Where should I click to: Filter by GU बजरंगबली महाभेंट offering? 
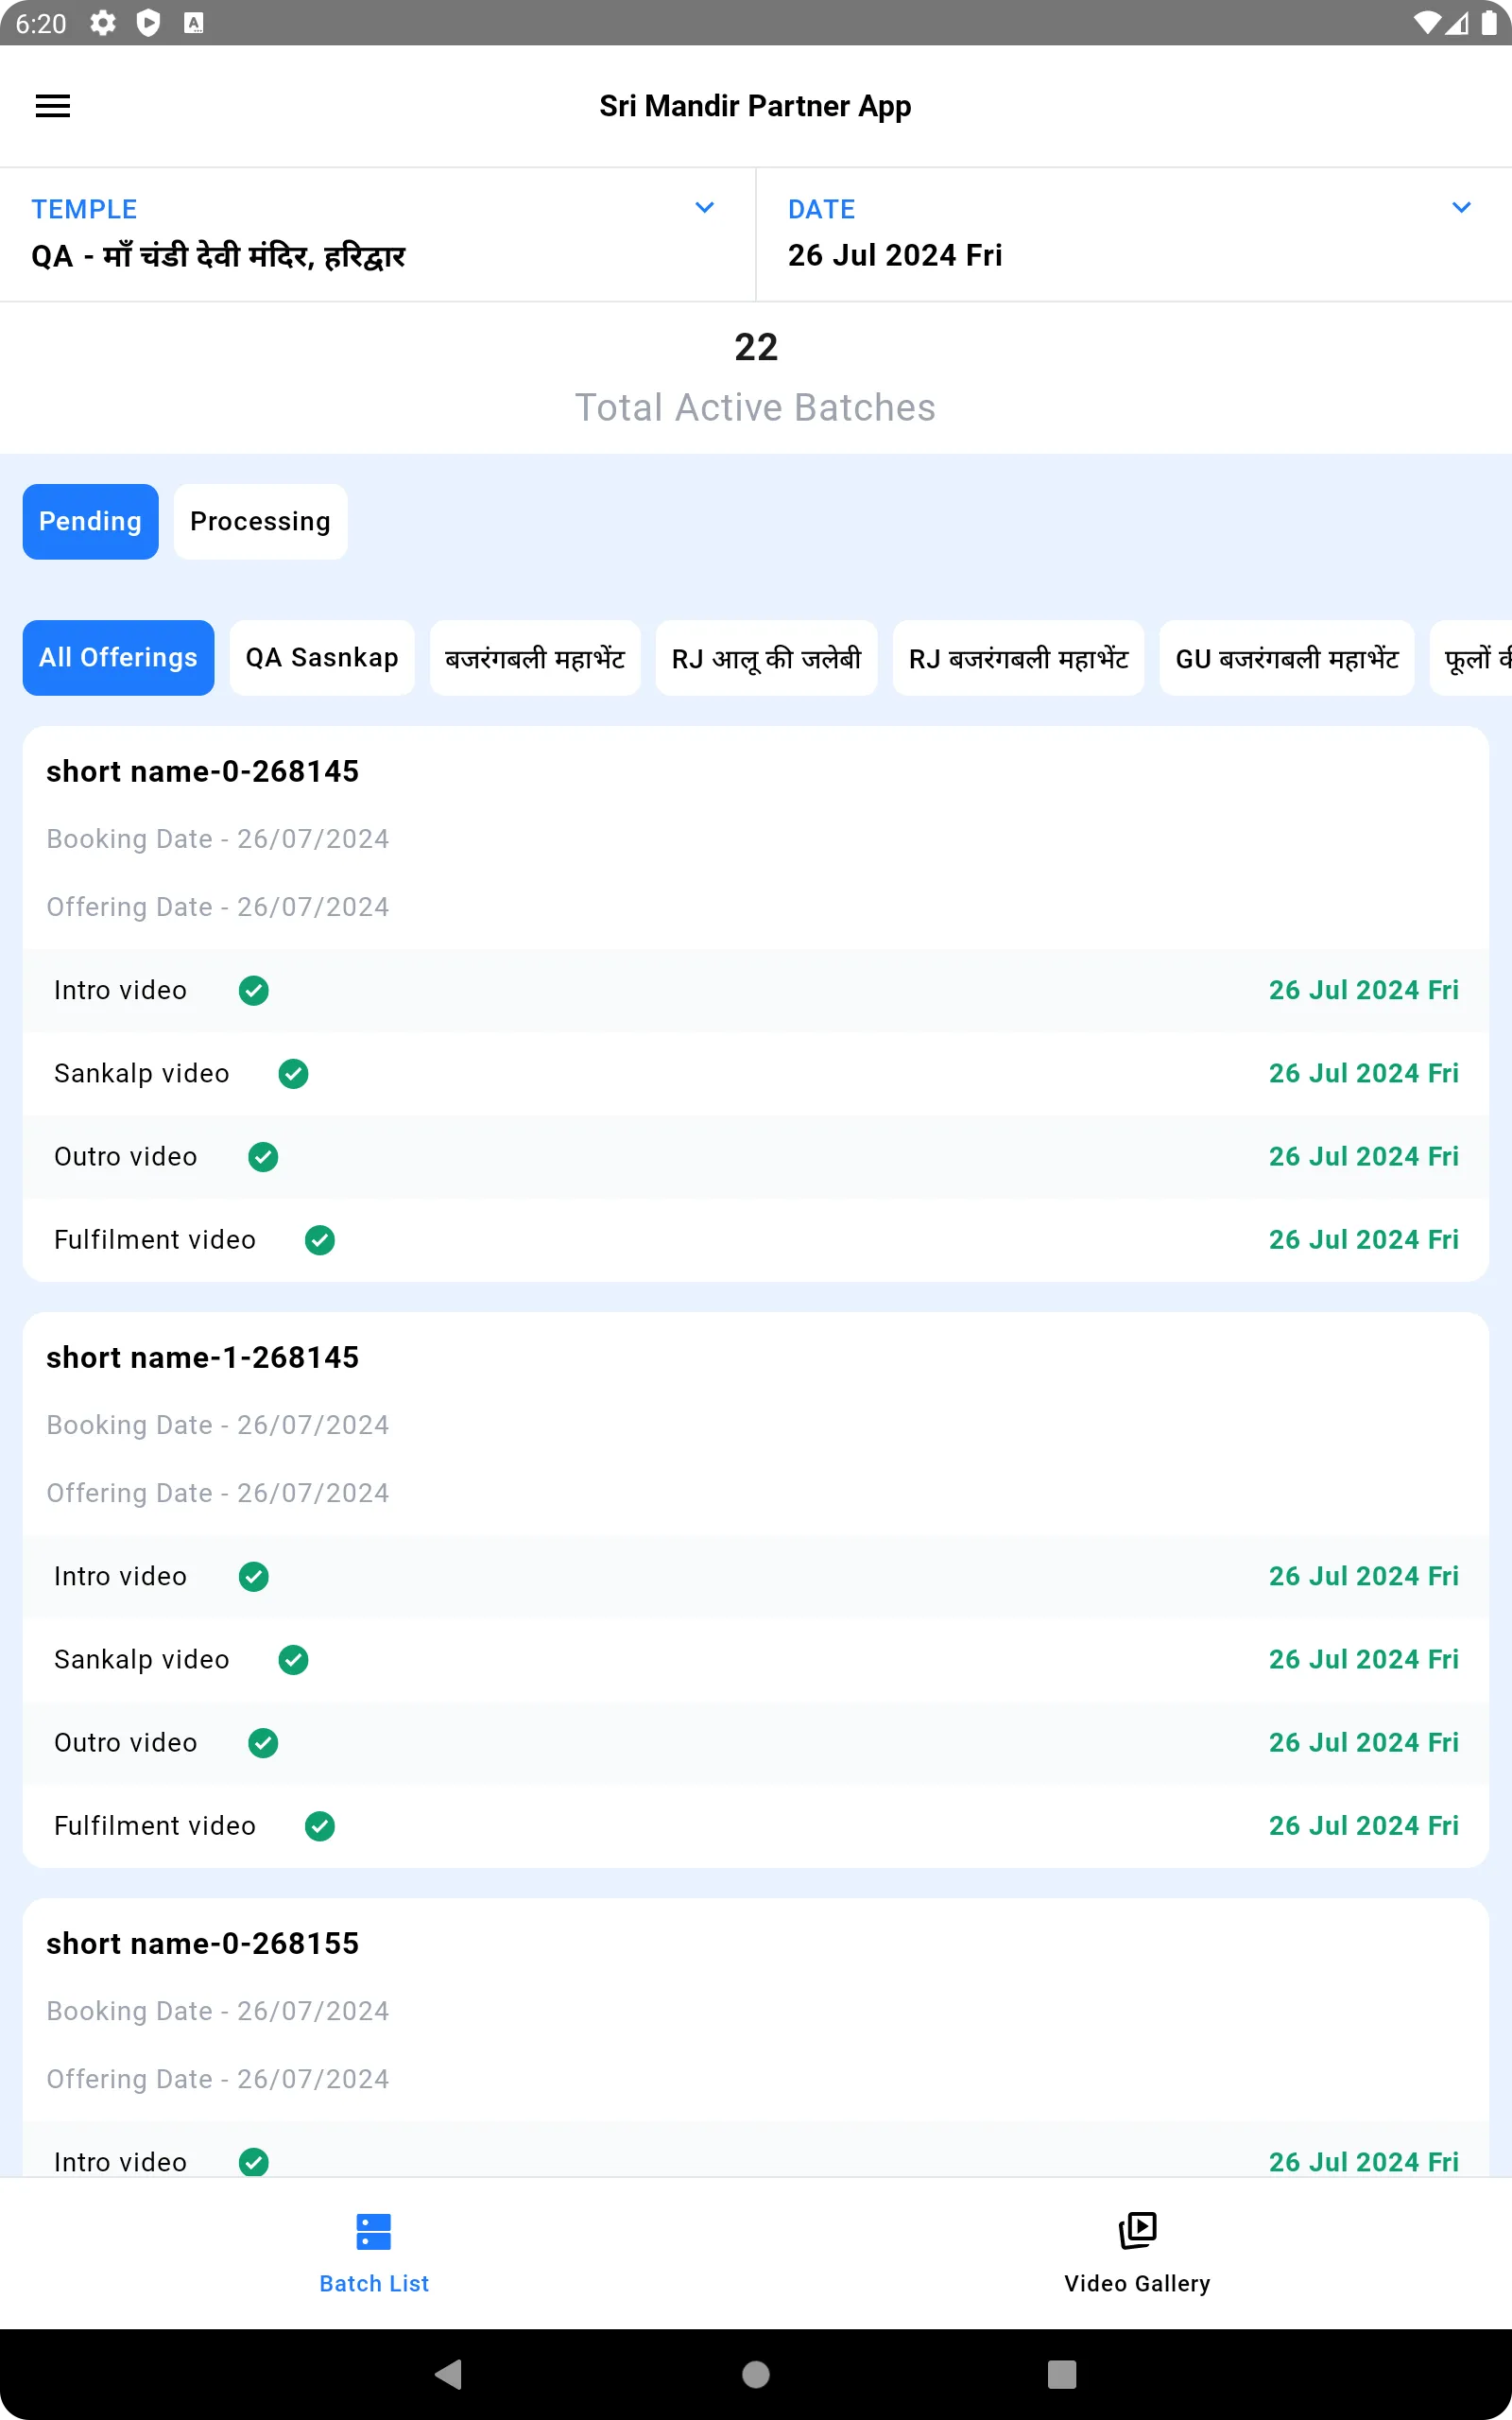coord(1287,658)
